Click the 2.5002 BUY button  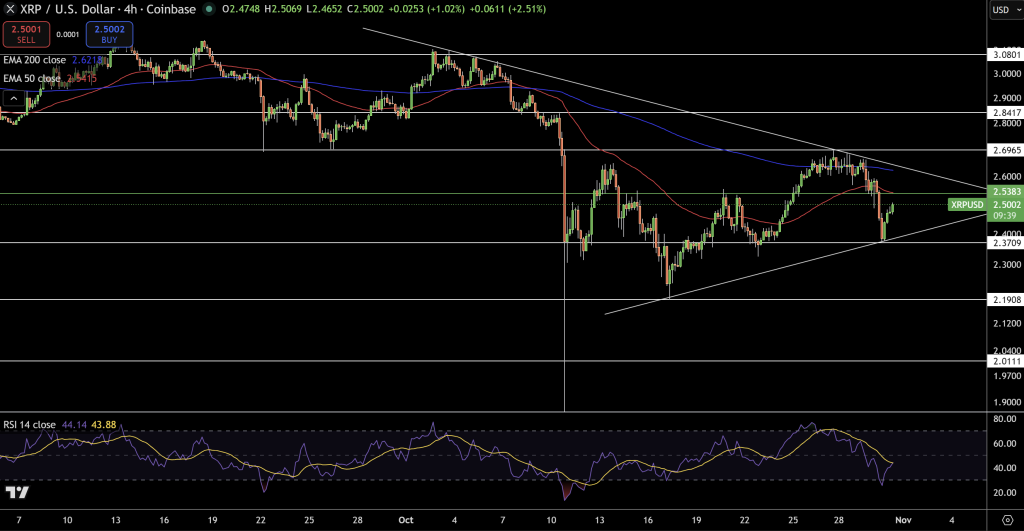pyautogui.click(x=109, y=34)
